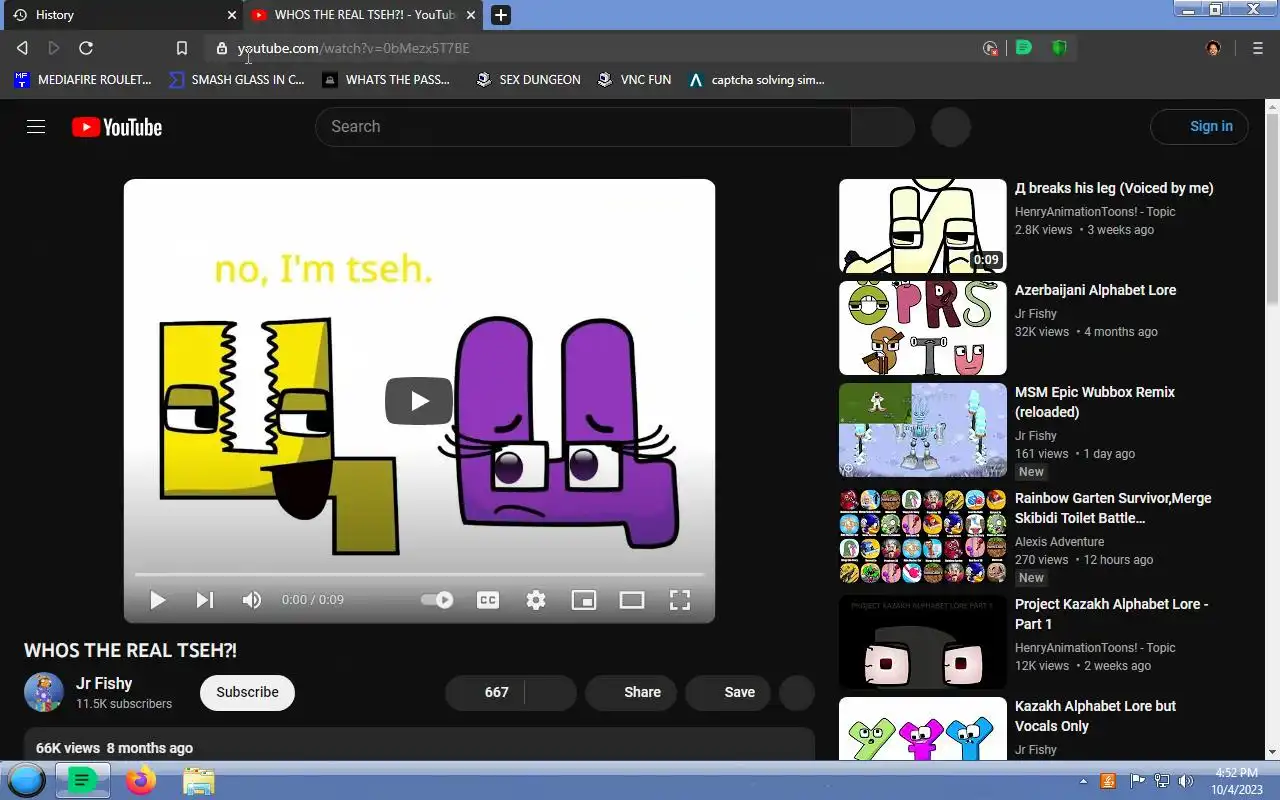Enable miniplayer mode
1280x800 pixels.
pyautogui.click(x=584, y=600)
